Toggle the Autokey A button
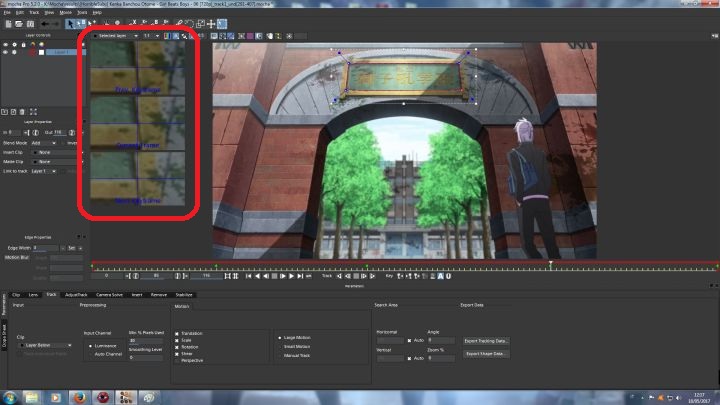Screen dimensions: 720x405 point(440,276)
